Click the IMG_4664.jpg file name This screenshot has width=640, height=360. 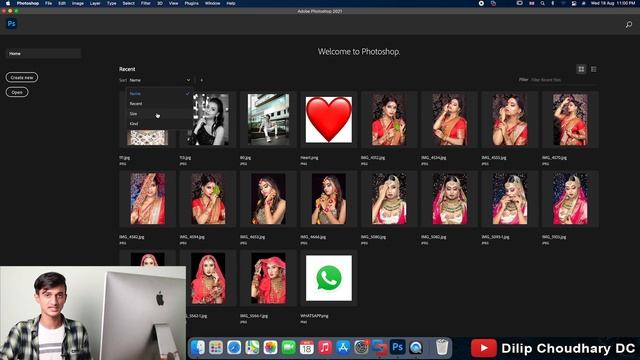313,237
